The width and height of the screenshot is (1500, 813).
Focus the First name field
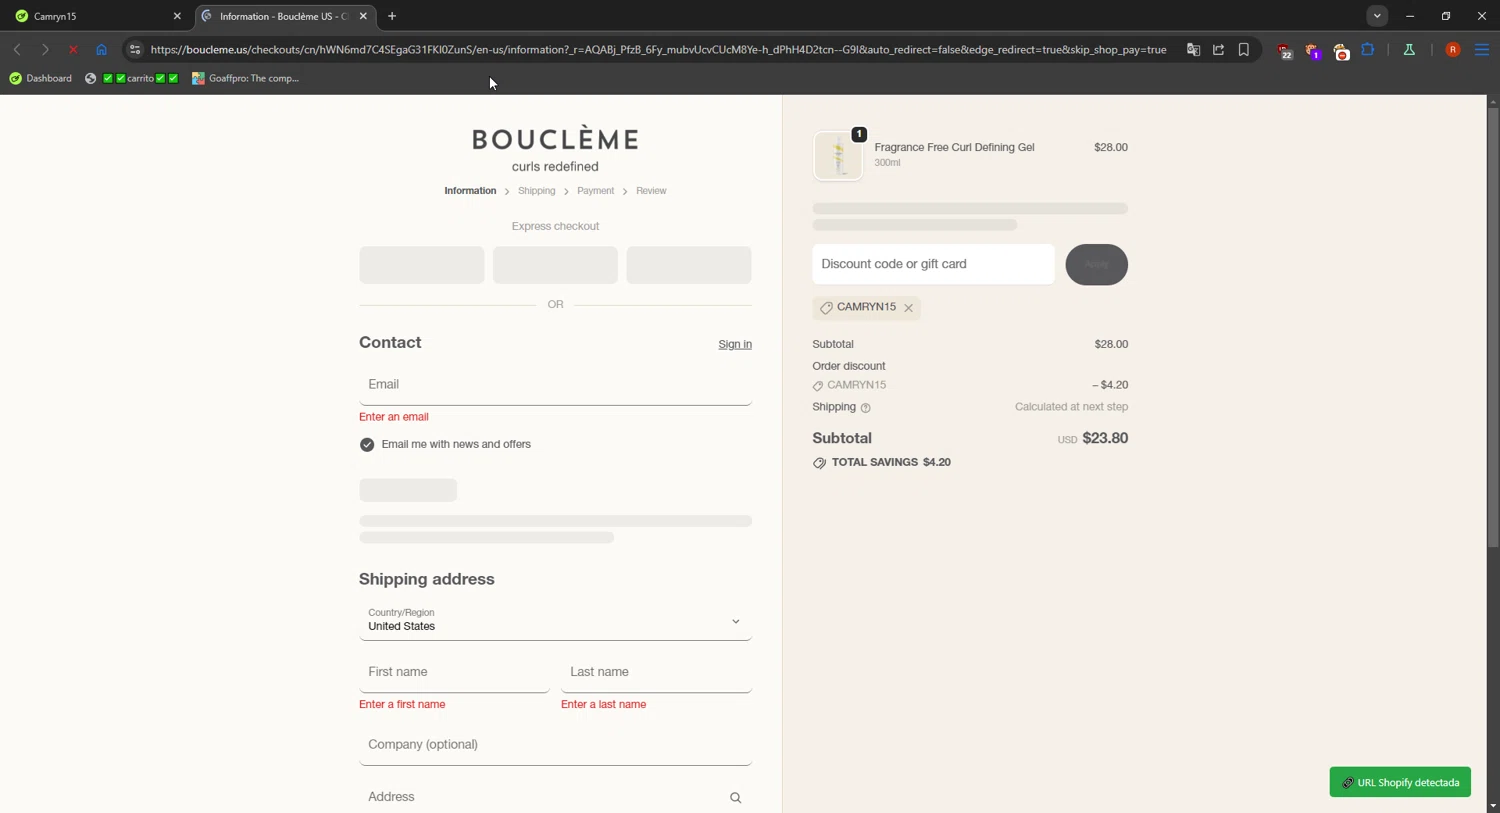coord(454,672)
